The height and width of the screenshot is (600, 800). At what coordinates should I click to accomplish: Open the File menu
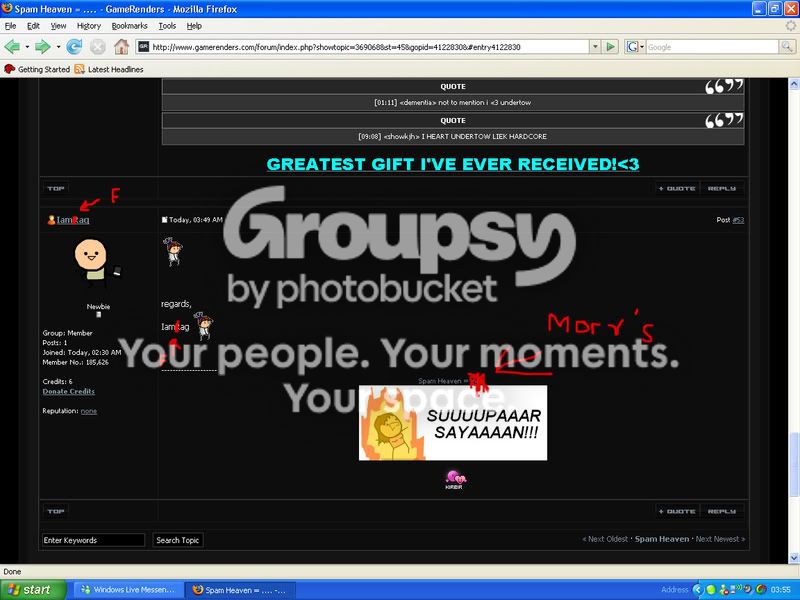coord(10,26)
